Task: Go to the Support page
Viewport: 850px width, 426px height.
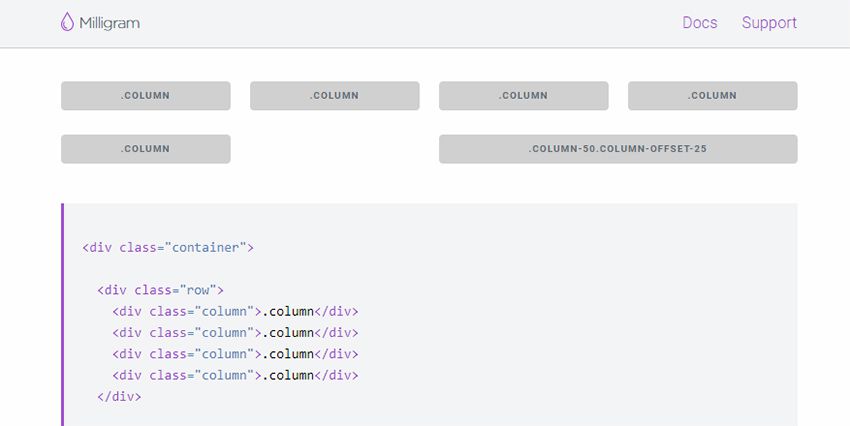Action: coord(769,23)
